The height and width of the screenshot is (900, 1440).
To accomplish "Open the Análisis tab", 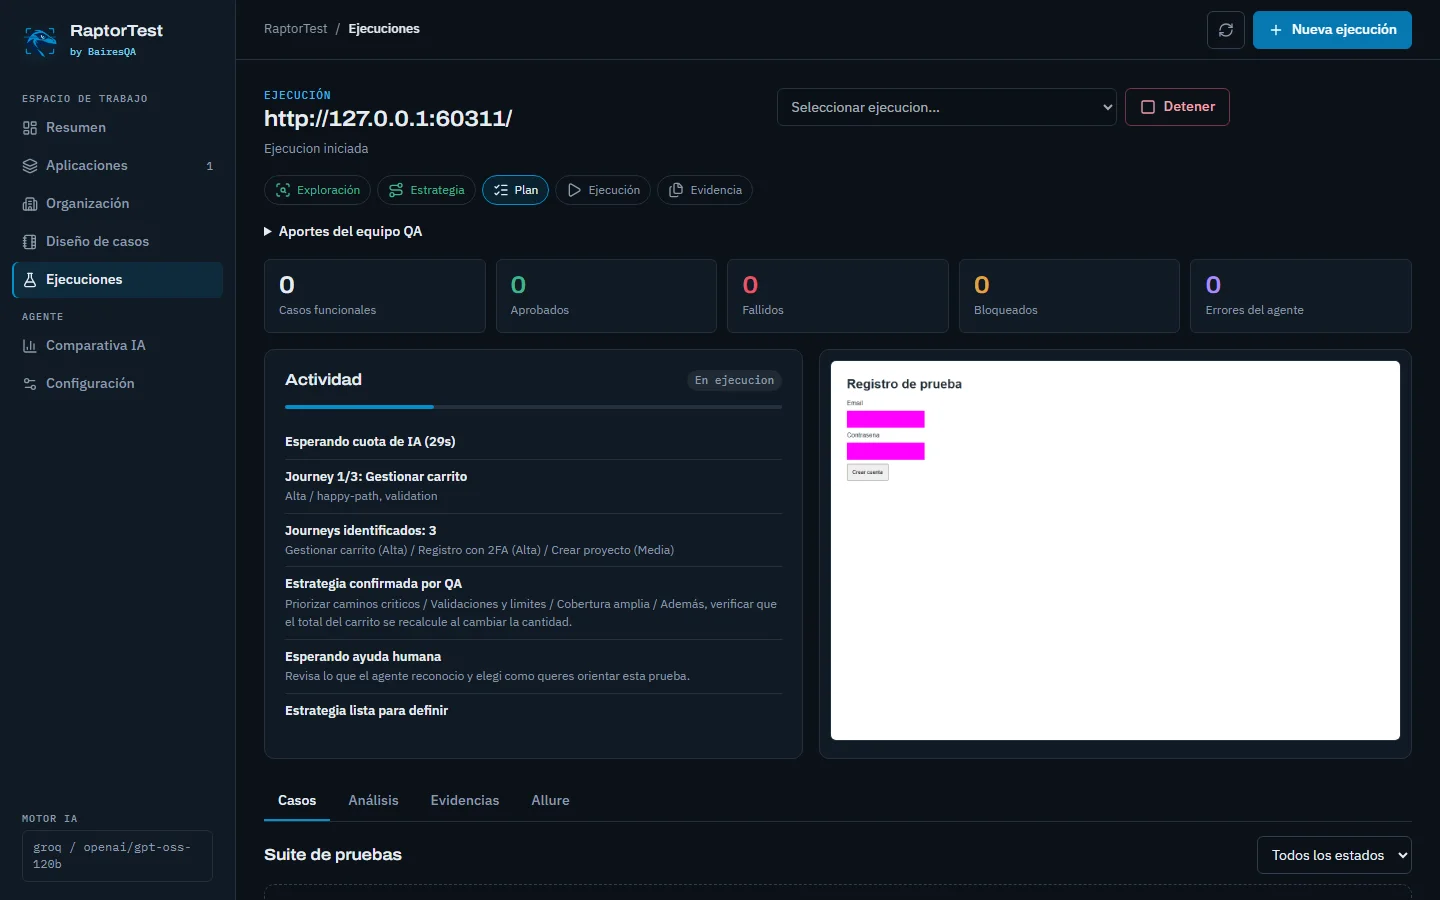I will 373,800.
